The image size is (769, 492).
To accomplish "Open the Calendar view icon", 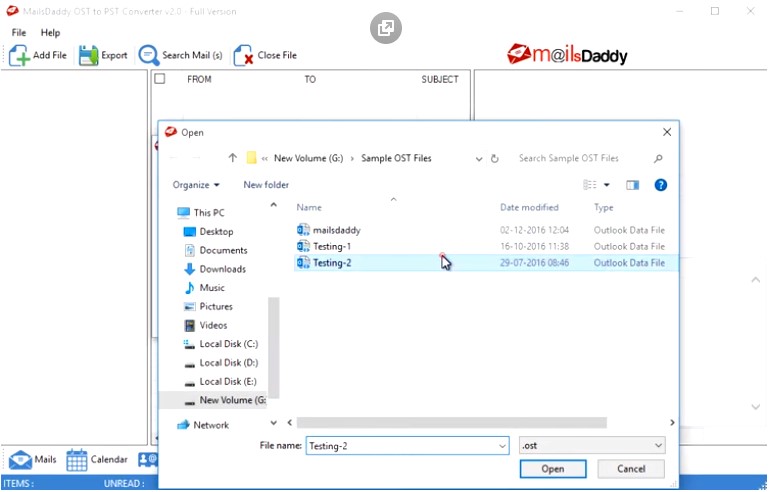I will [x=77, y=460].
